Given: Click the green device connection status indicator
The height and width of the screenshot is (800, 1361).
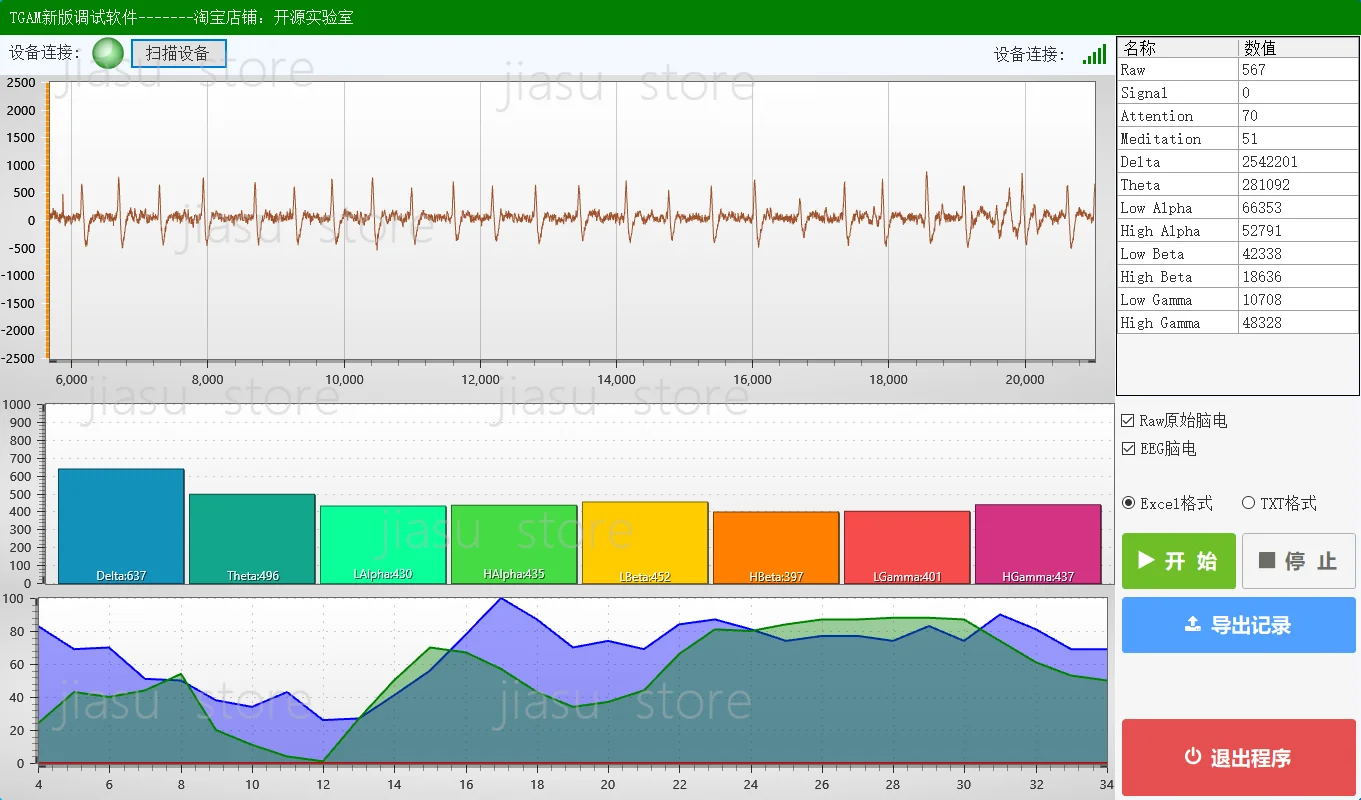Looking at the screenshot, I should coord(108,54).
